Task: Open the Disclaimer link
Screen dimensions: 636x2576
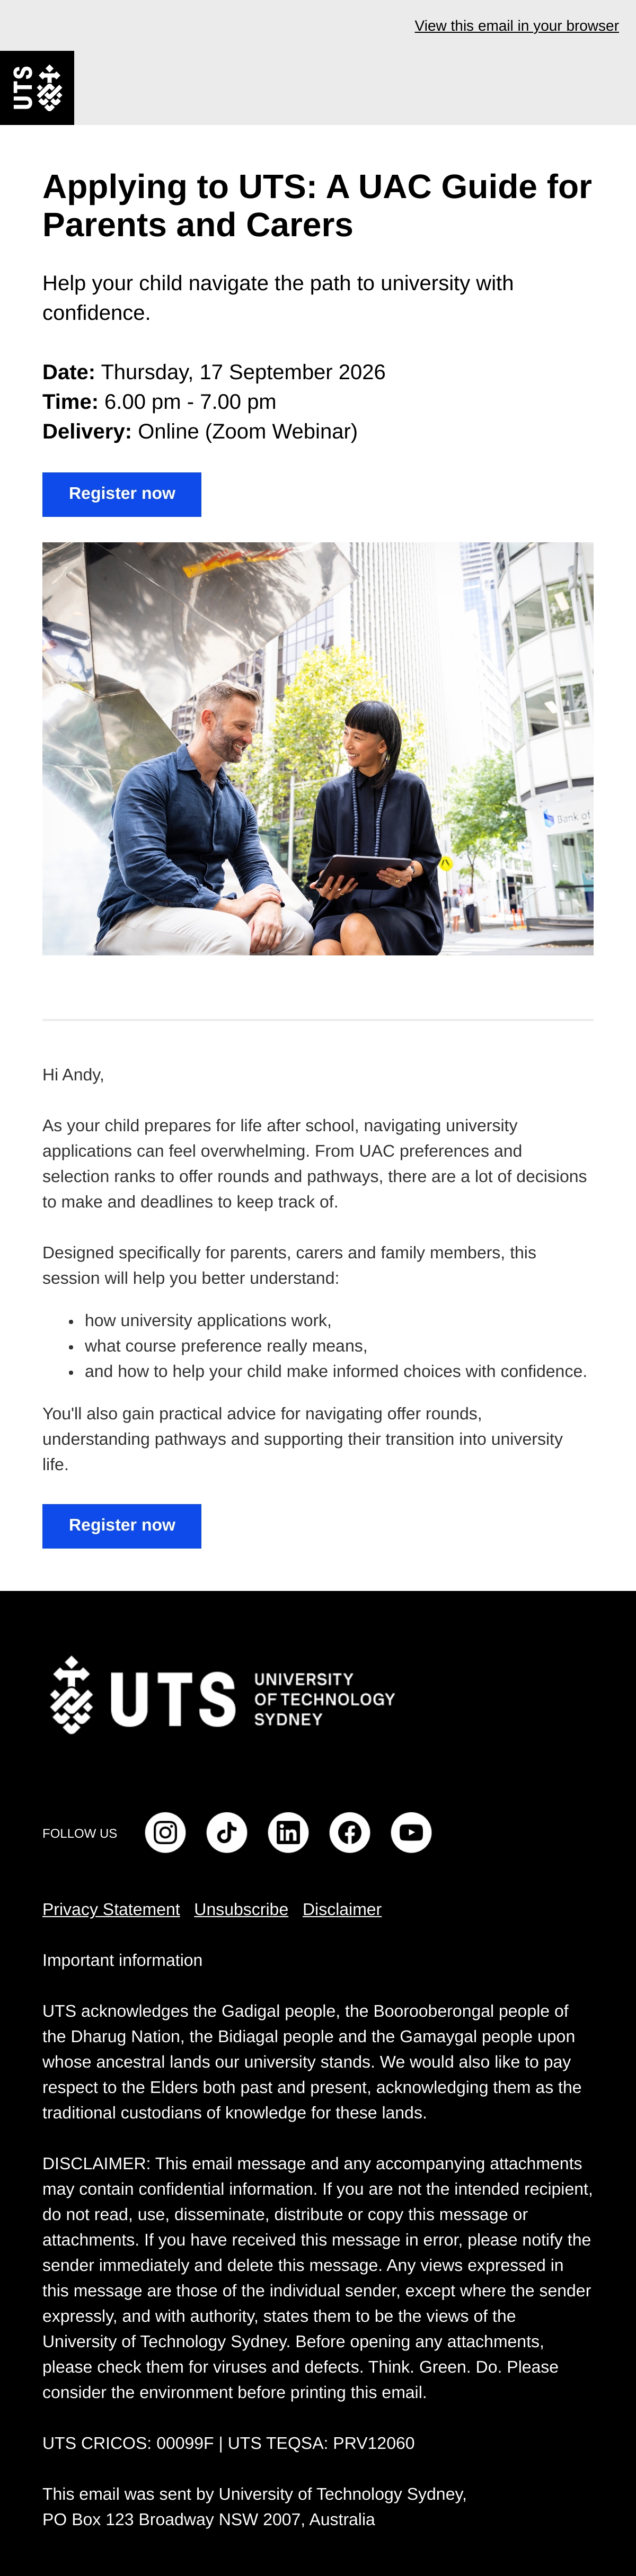Action: [342, 1909]
